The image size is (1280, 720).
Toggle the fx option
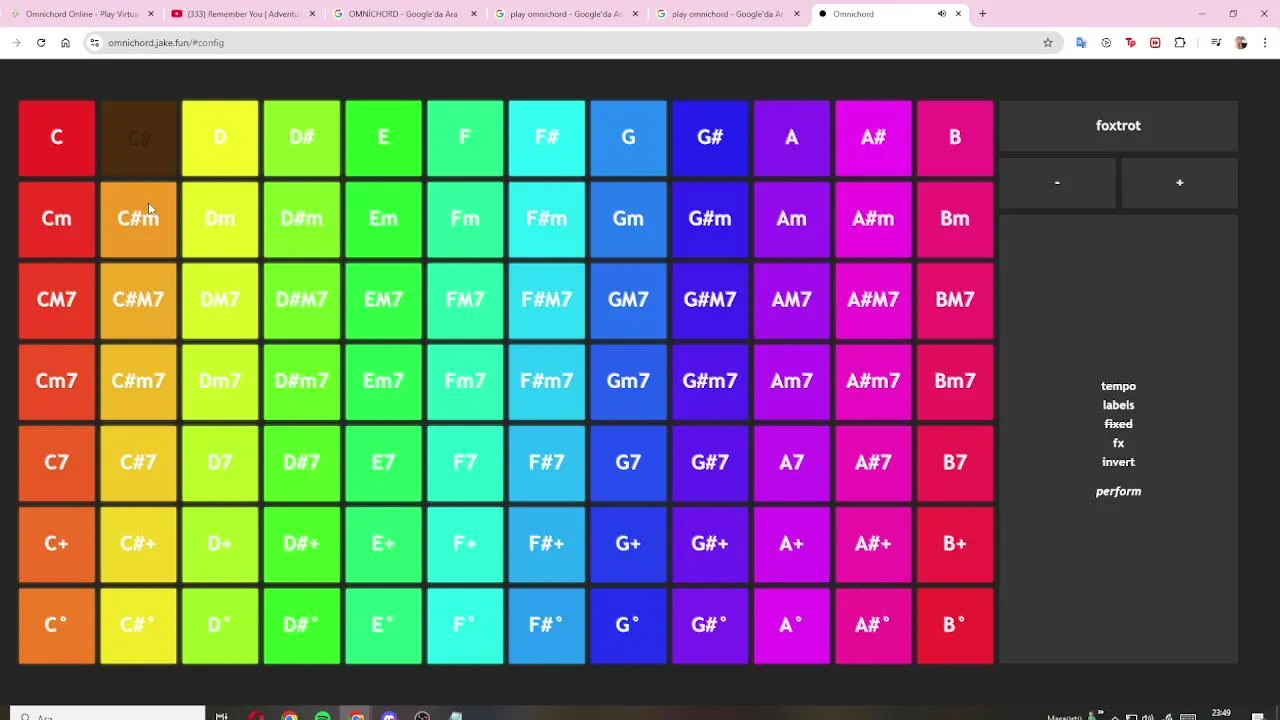coord(1118,443)
